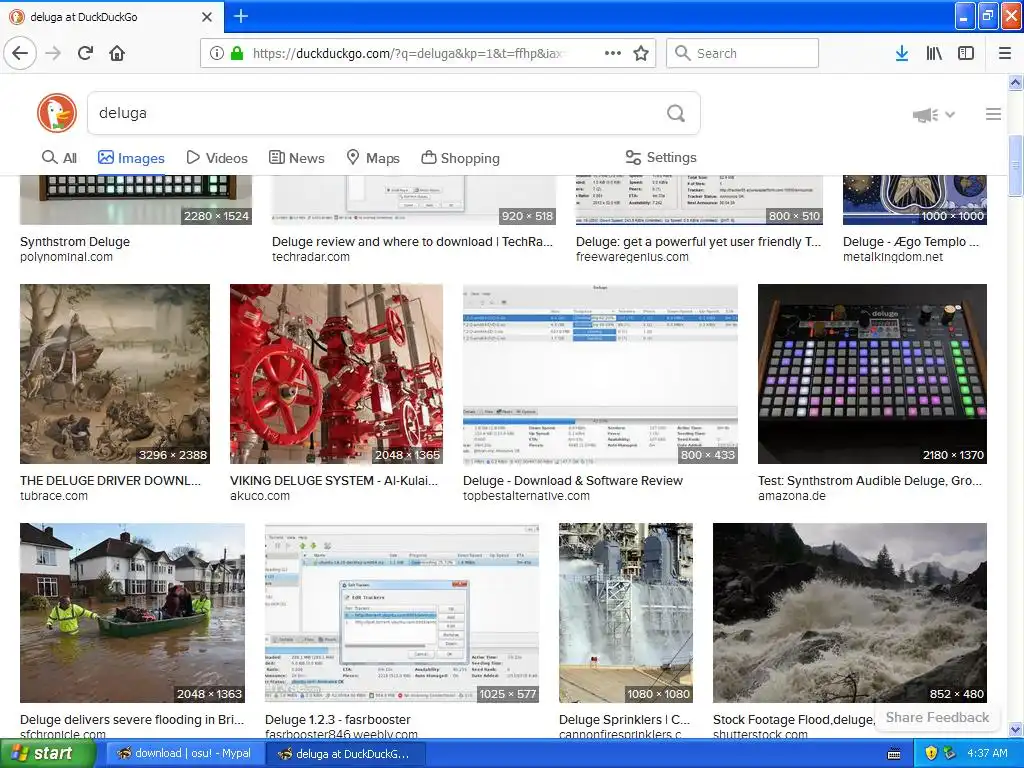Image resolution: width=1024 pixels, height=768 pixels.
Task: Go back using browser back arrow
Action: (20, 53)
